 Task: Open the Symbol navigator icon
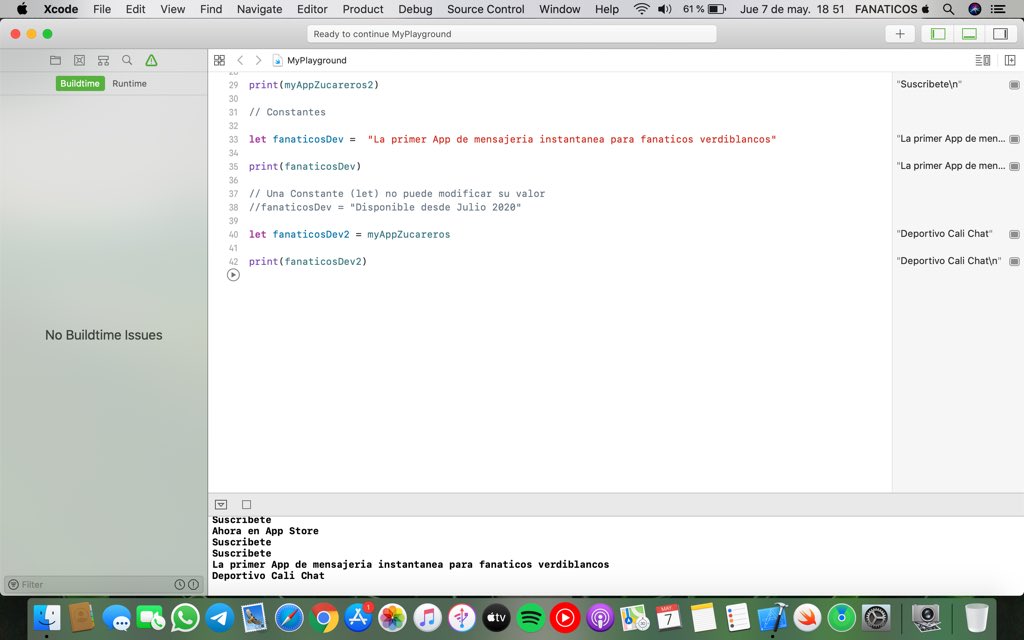click(103, 60)
